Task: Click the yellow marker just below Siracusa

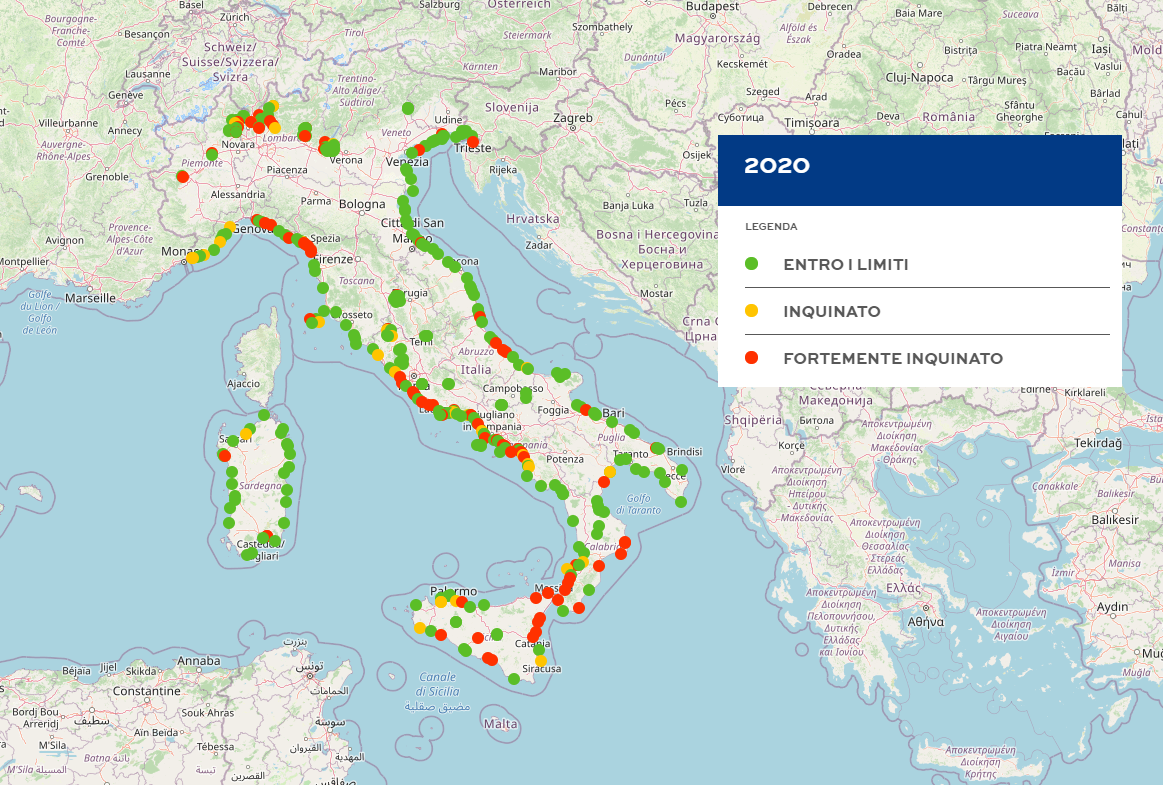Action: 541,661
